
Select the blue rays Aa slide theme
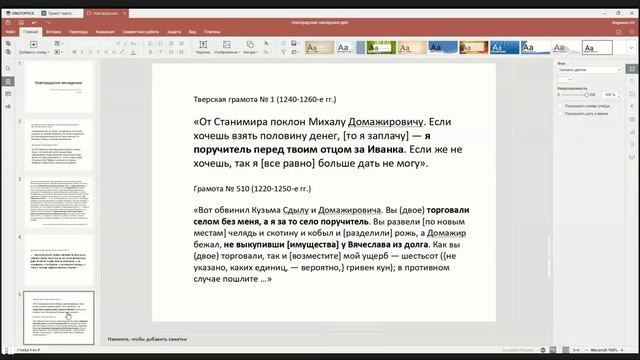pos(504,48)
